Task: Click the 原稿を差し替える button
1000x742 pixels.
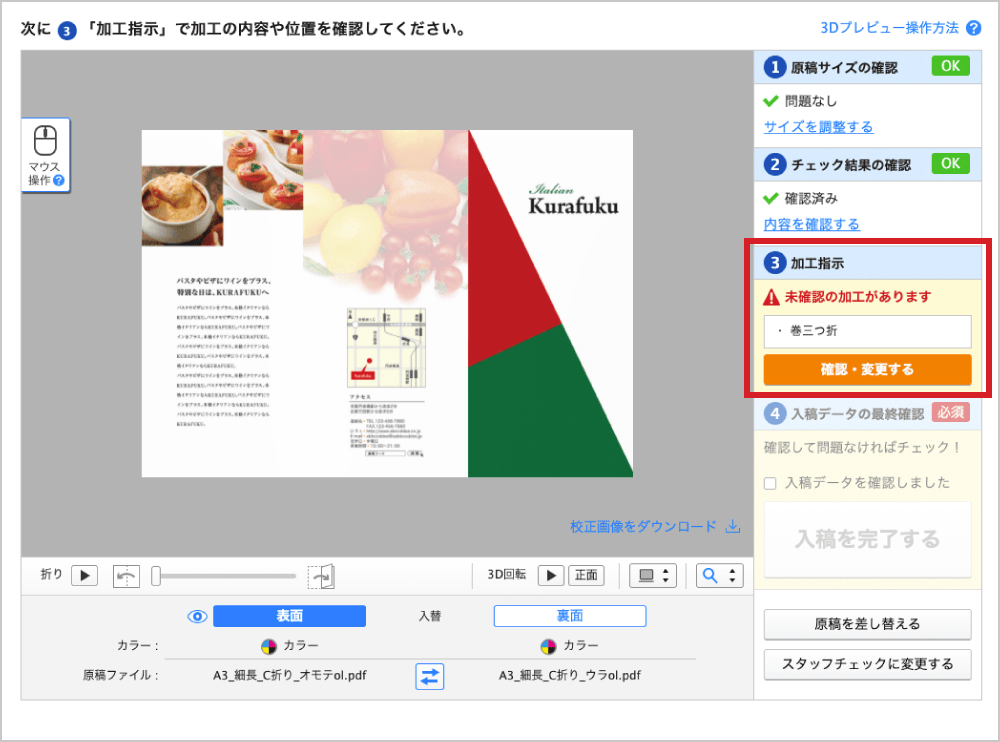Action: click(867, 624)
